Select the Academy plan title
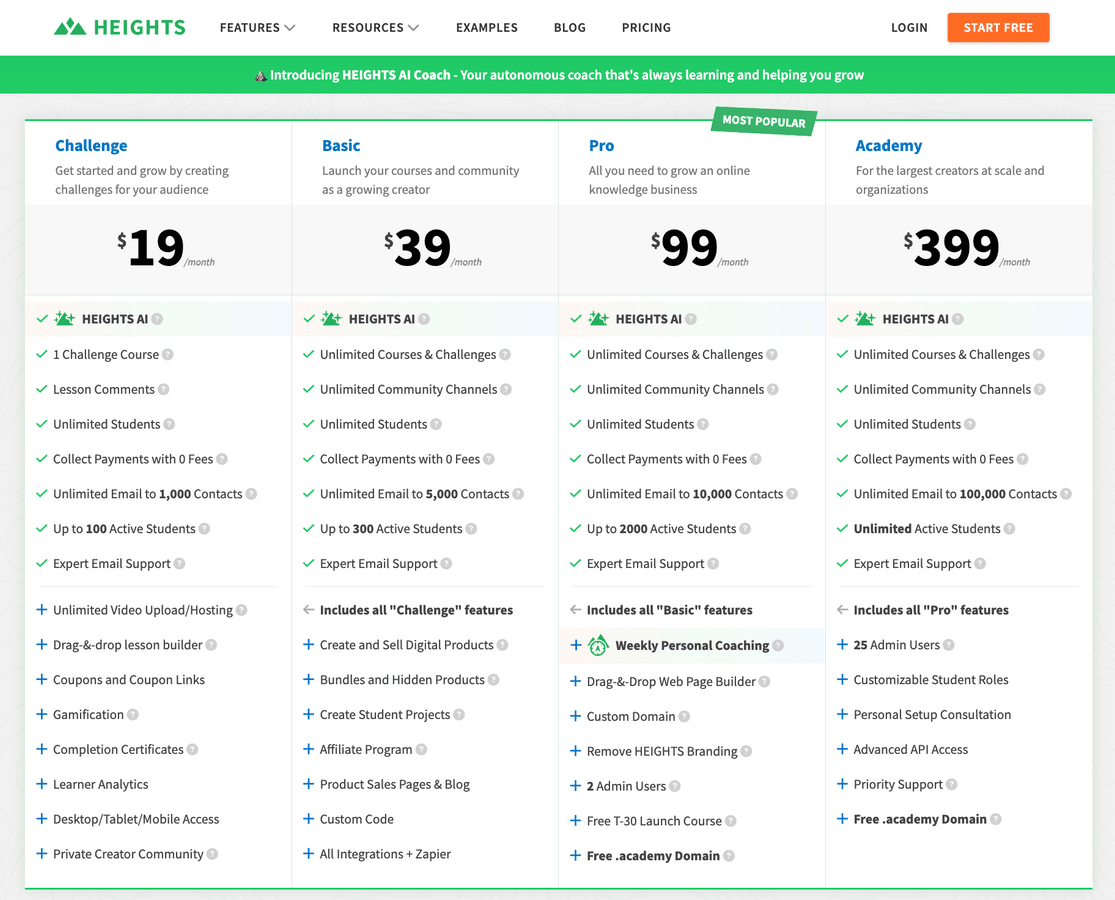This screenshot has width=1115, height=900. click(889, 146)
